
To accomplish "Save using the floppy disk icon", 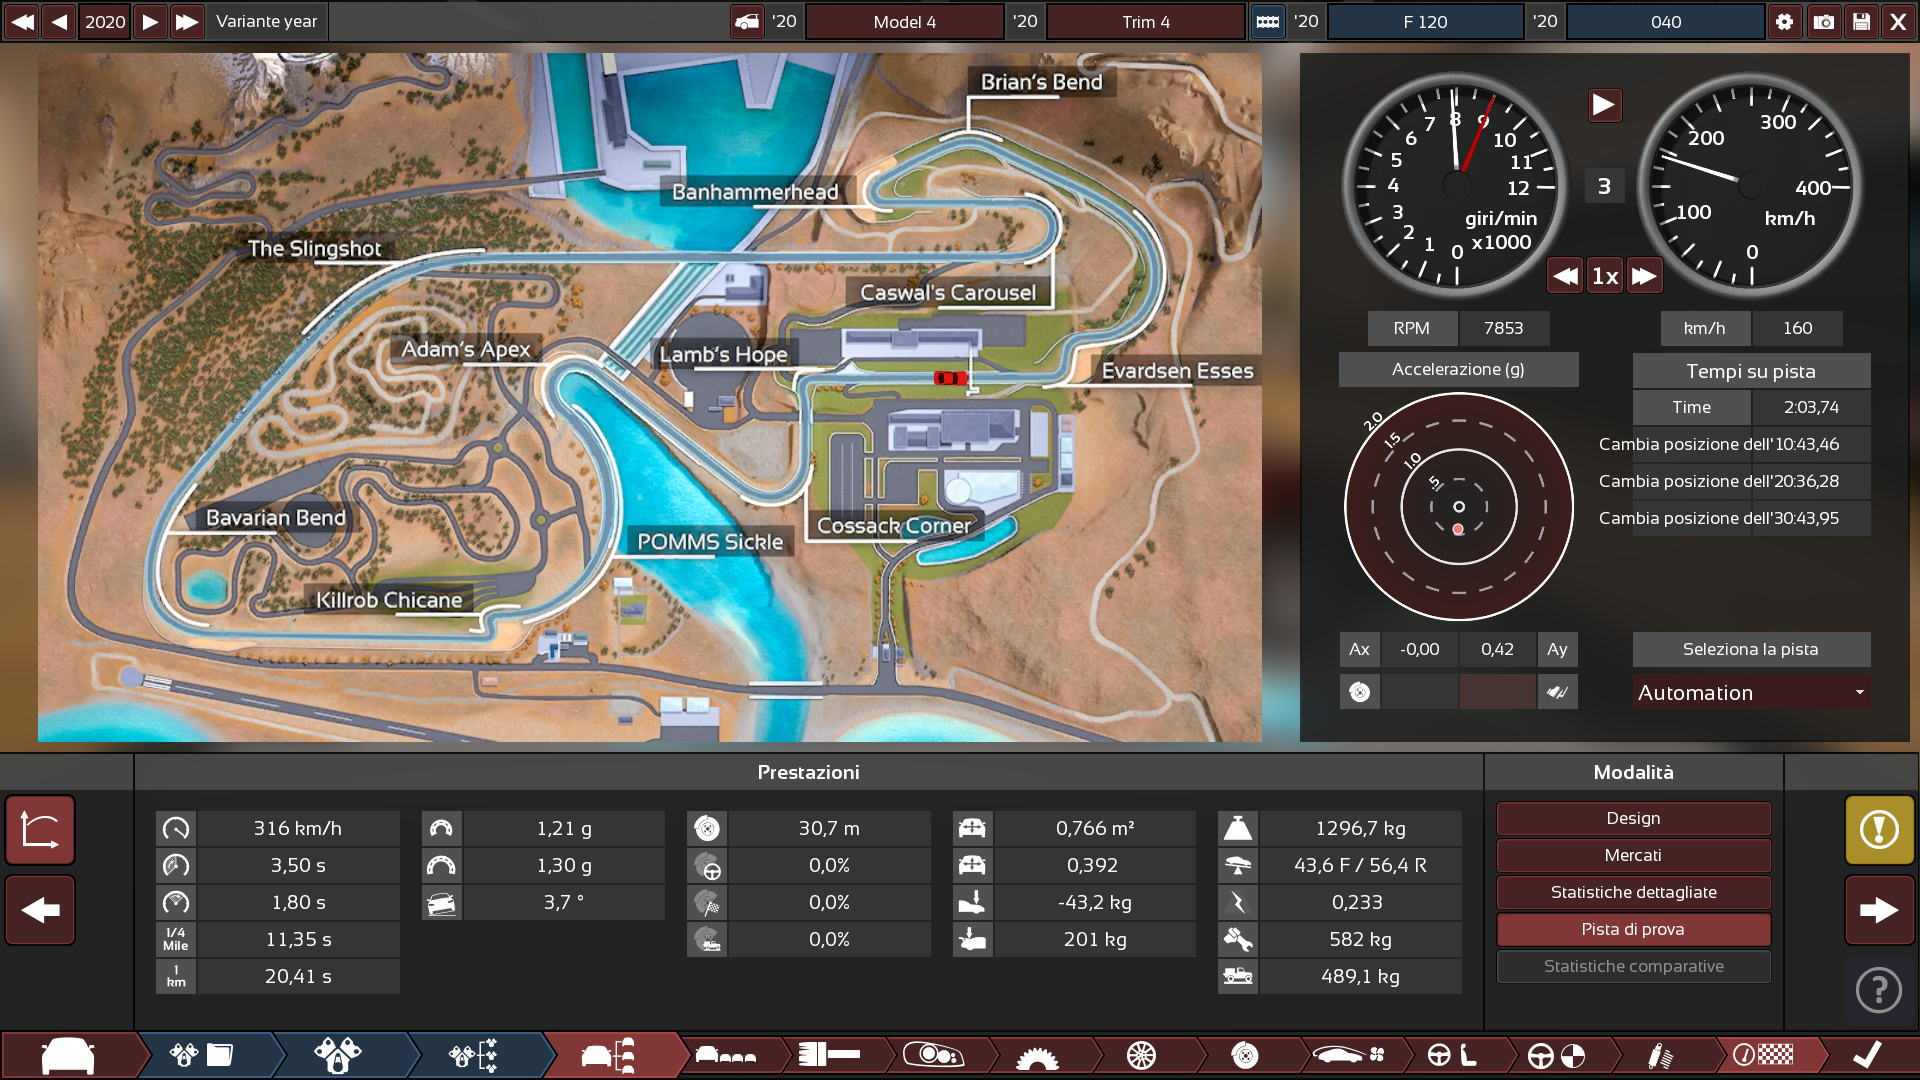I will point(1861,21).
